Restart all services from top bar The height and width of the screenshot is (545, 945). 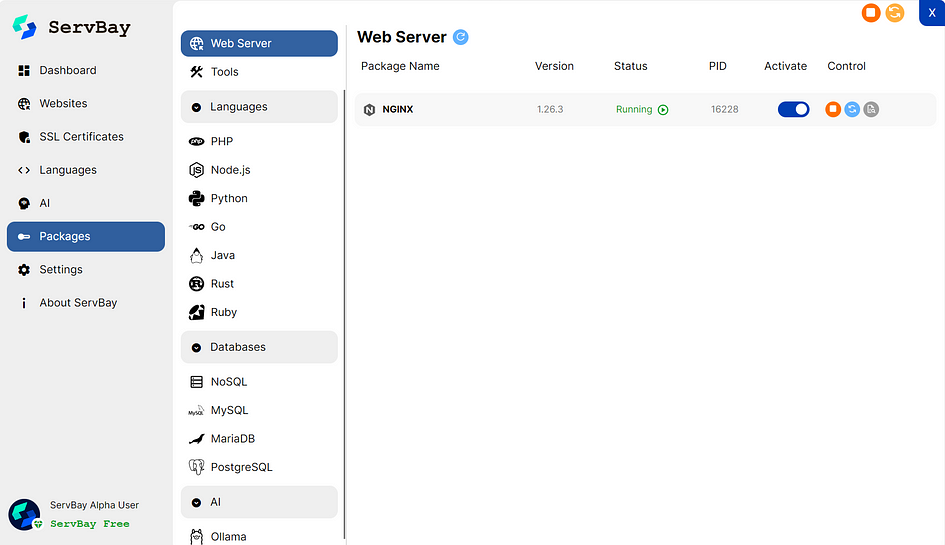tap(895, 13)
